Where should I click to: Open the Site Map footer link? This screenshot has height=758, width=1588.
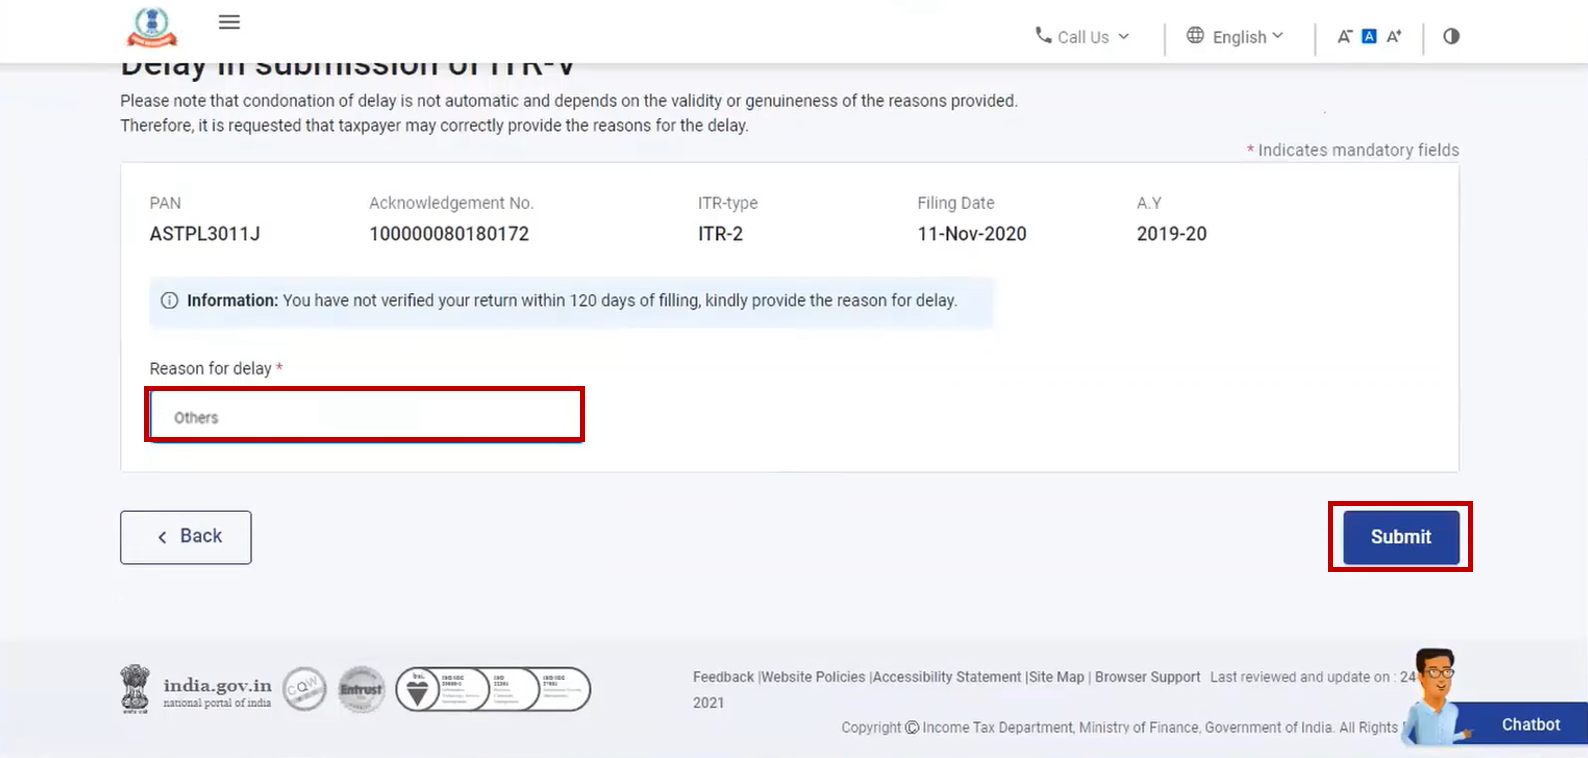tap(1057, 677)
